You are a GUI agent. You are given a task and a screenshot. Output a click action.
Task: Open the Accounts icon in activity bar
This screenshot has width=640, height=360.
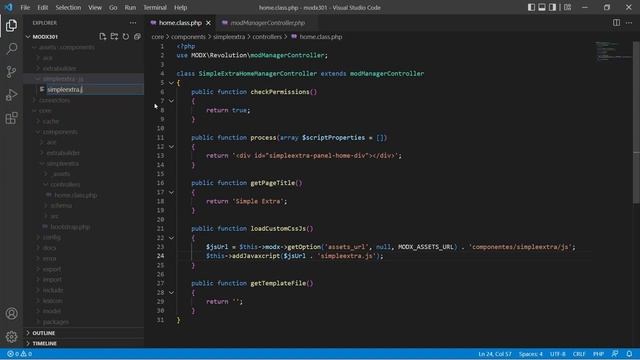click(x=11, y=313)
